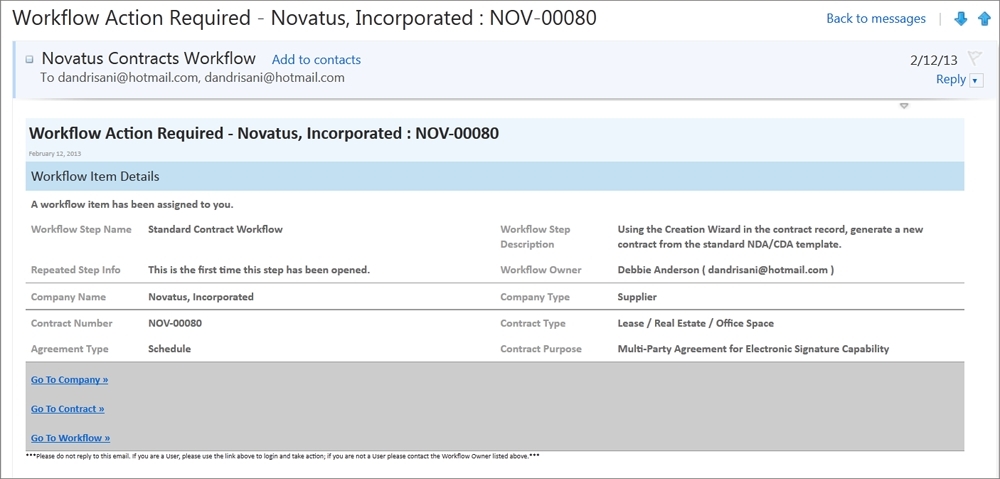Click the Workflow Owner Debbie Anderson email text
The width and height of the screenshot is (1000, 479).
(726, 270)
